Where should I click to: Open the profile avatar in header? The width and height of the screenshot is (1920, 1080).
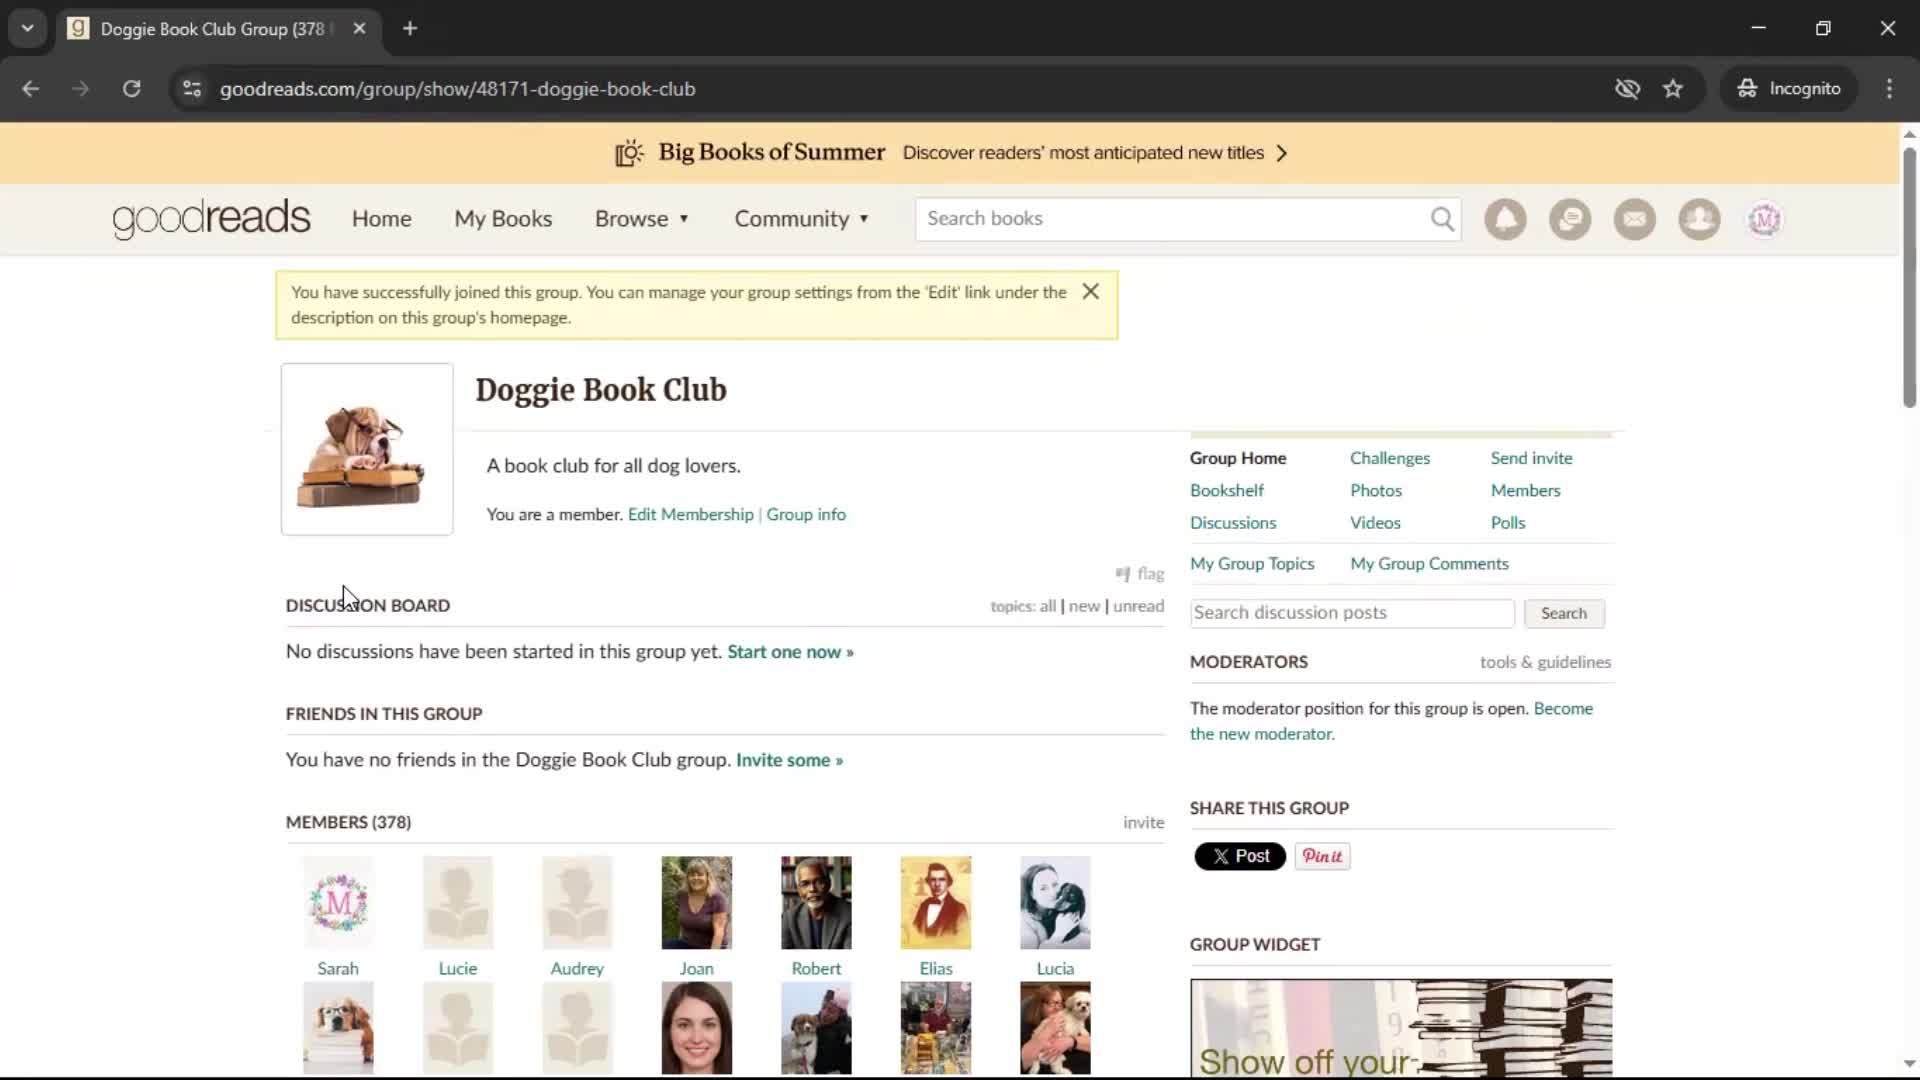click(x=1764, y=219)
